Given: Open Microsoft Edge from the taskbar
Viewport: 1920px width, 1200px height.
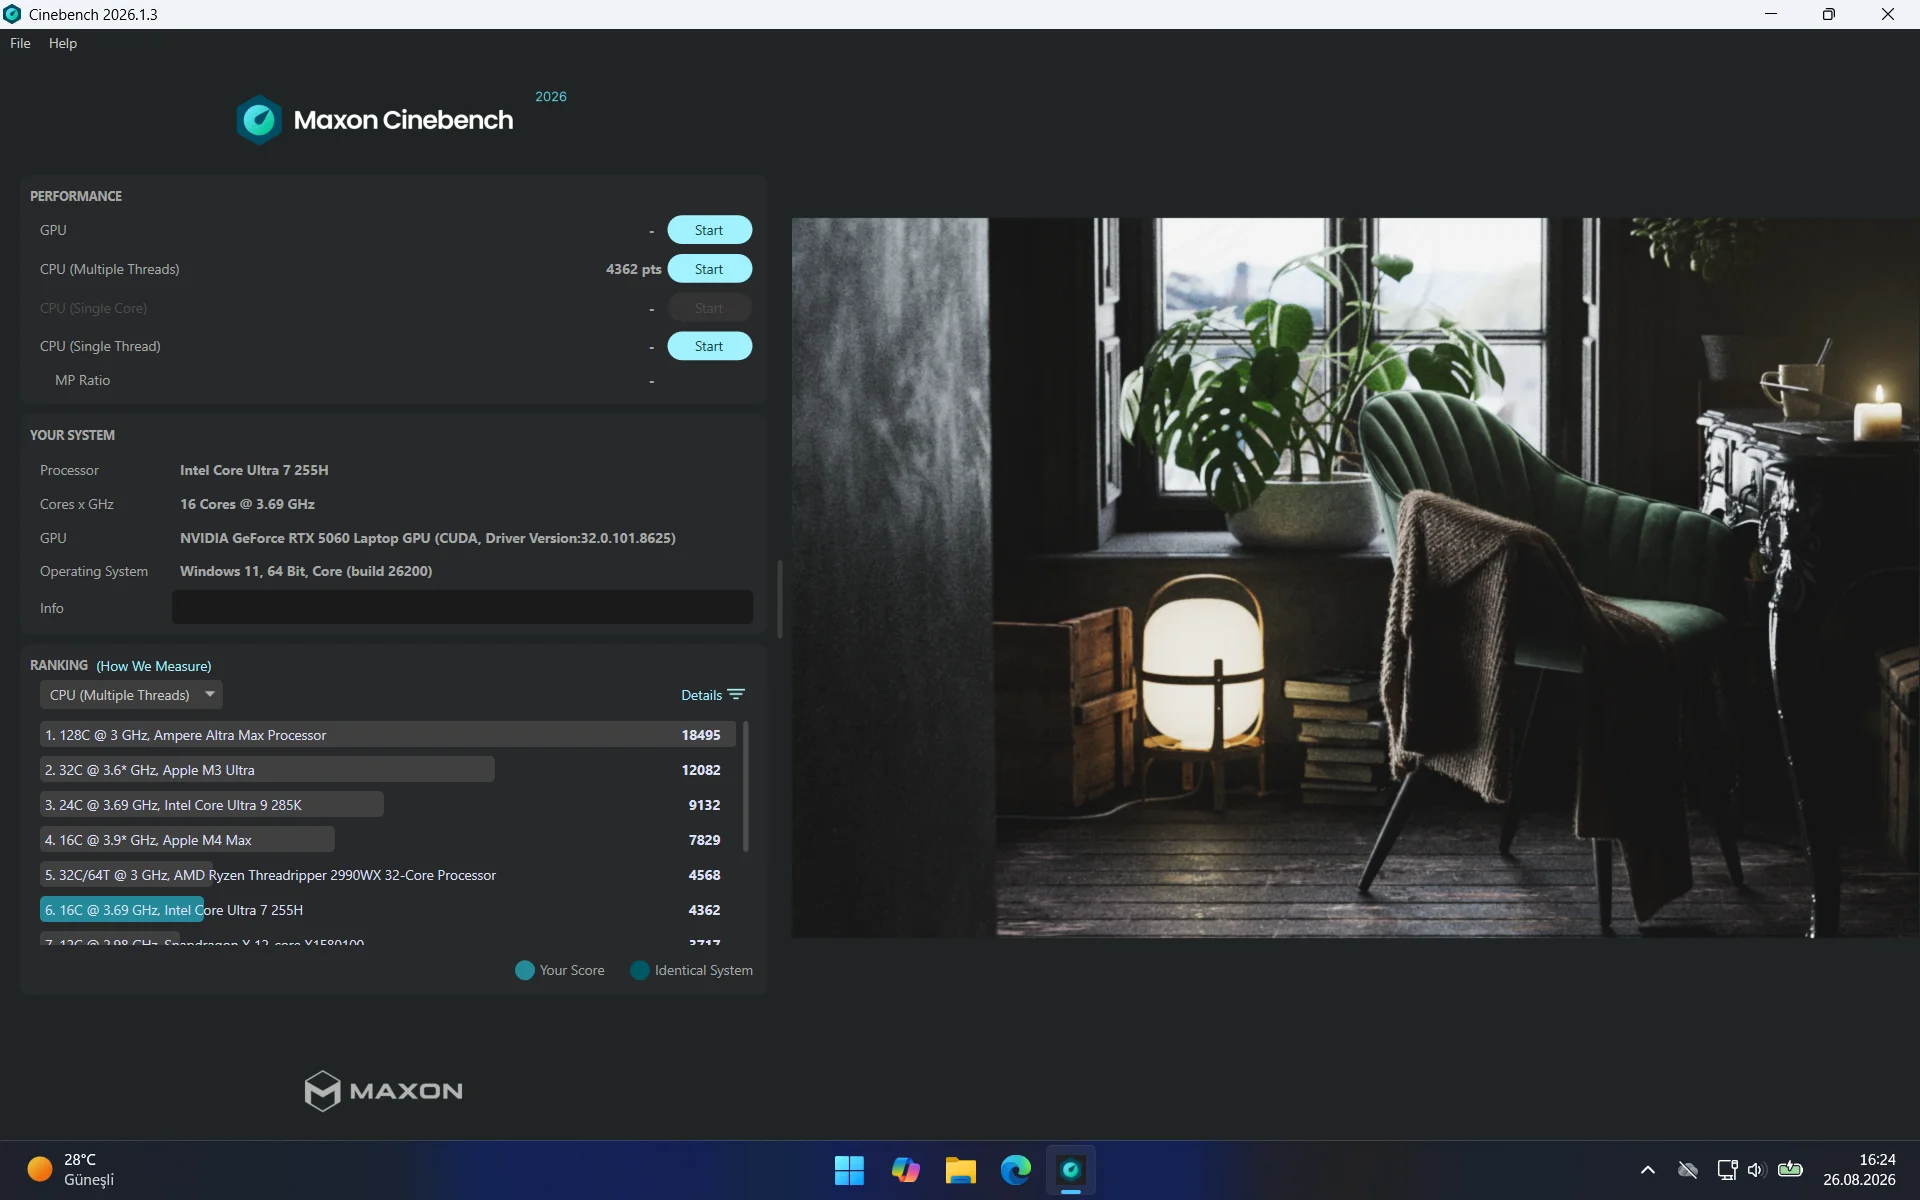Looking at the screenshot, I should (1016, 1170).
